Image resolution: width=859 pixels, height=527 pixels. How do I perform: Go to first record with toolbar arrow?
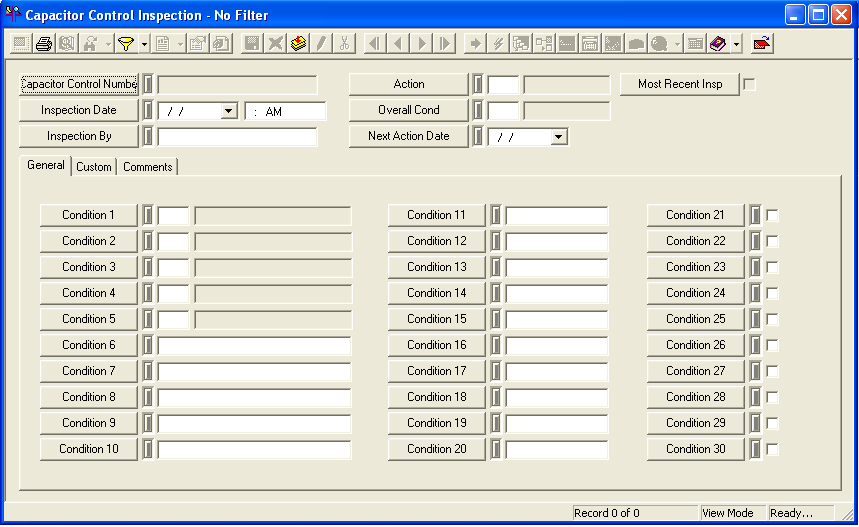coord(375,43)
